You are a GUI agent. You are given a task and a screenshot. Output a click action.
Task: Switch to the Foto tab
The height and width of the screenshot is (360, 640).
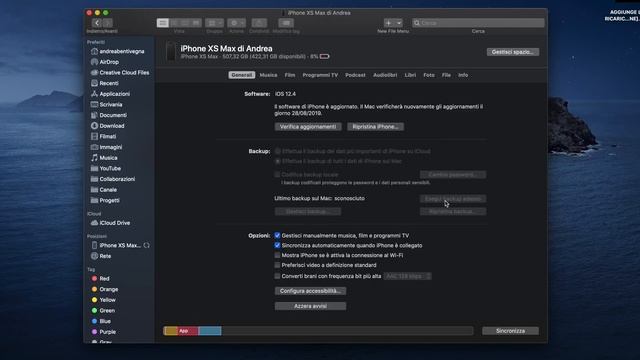coord(429,75)
